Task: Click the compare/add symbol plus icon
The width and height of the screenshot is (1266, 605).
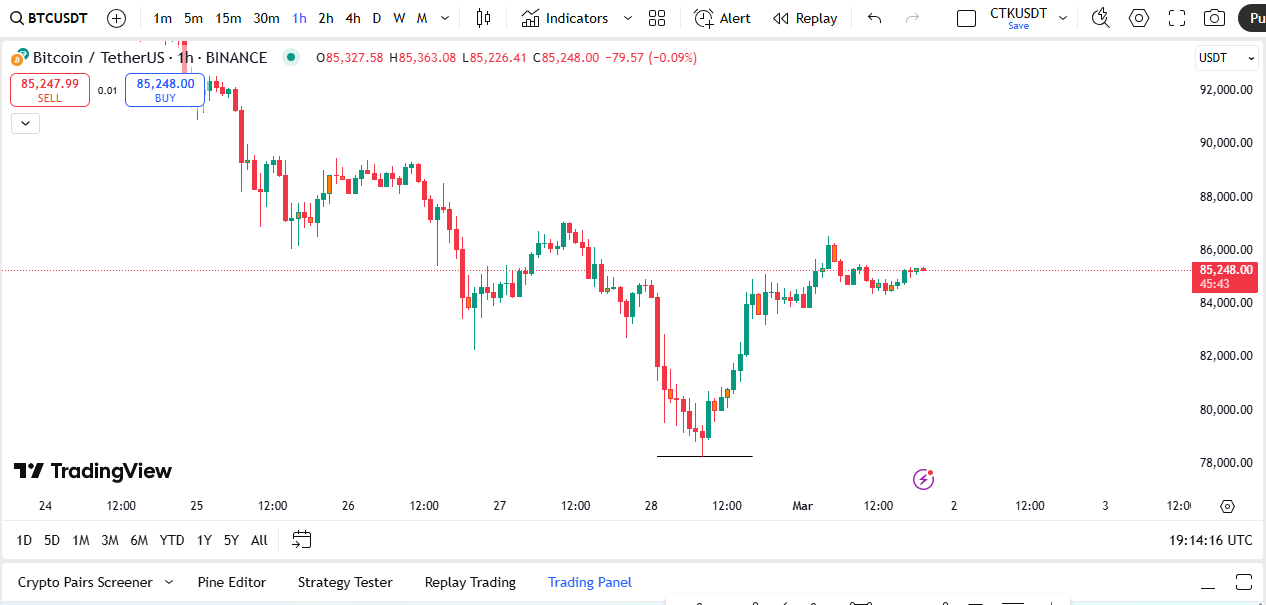Action: (x=116, y=18)
